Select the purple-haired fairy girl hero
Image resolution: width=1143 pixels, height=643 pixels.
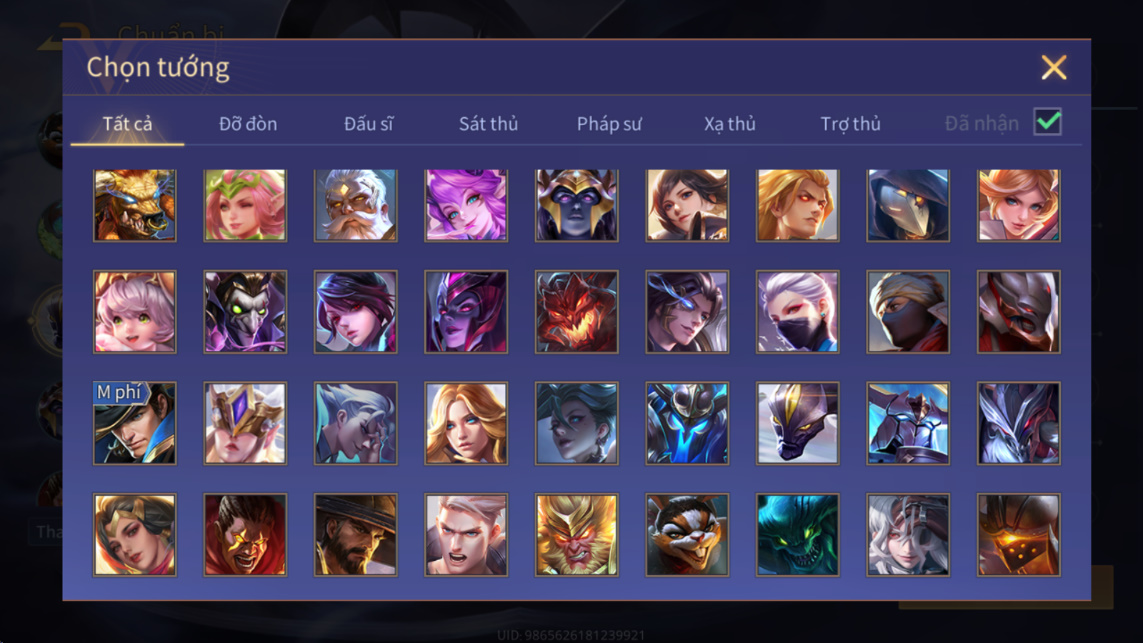(x=466, y=206)
